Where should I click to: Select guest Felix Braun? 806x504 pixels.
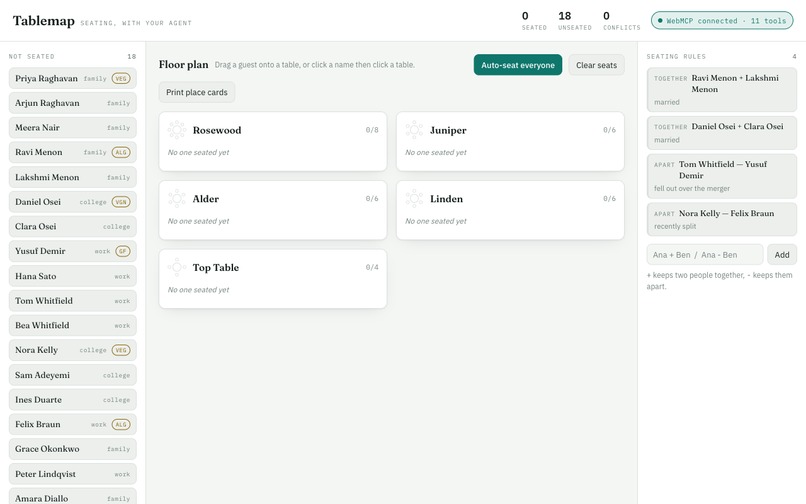(72, 425)
